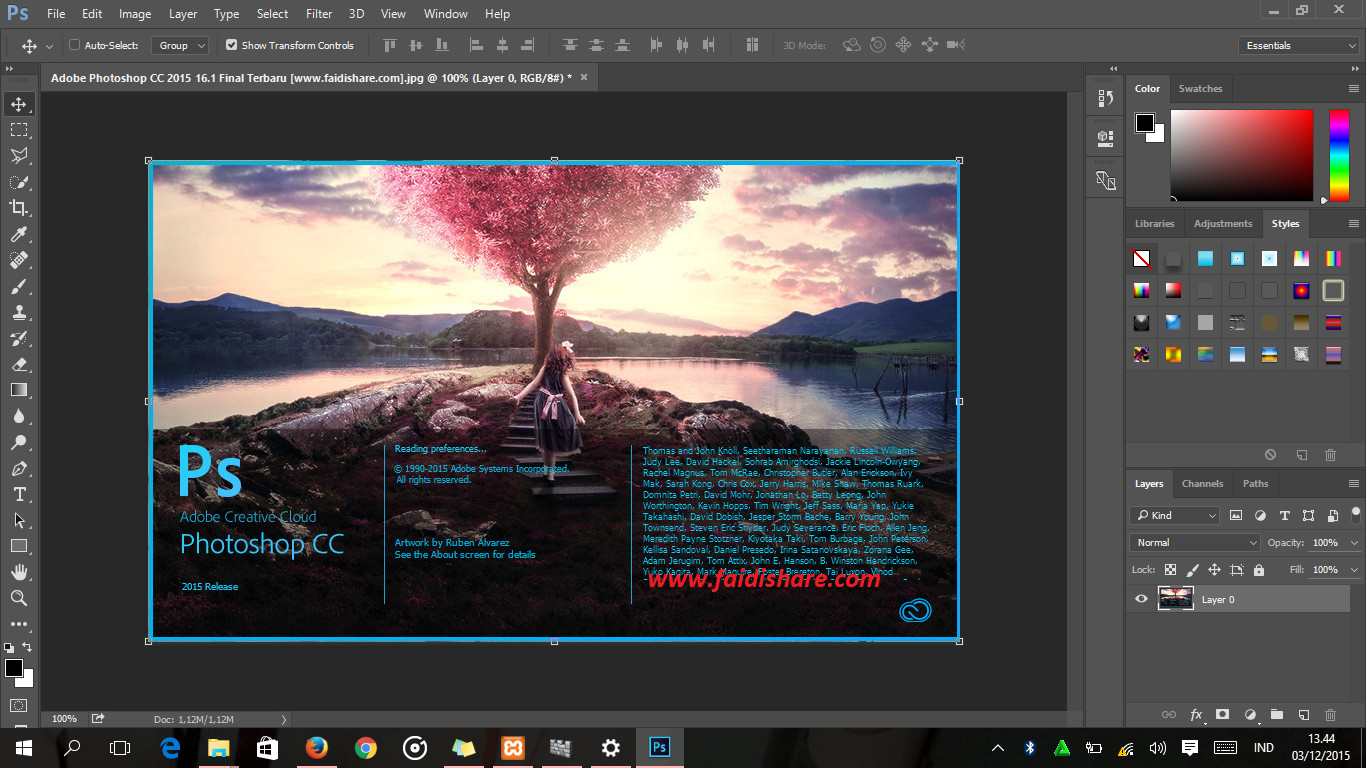The image size is (1366, 768).
Task: Toggle lock all padlock icon
Action: (1258, 570)
